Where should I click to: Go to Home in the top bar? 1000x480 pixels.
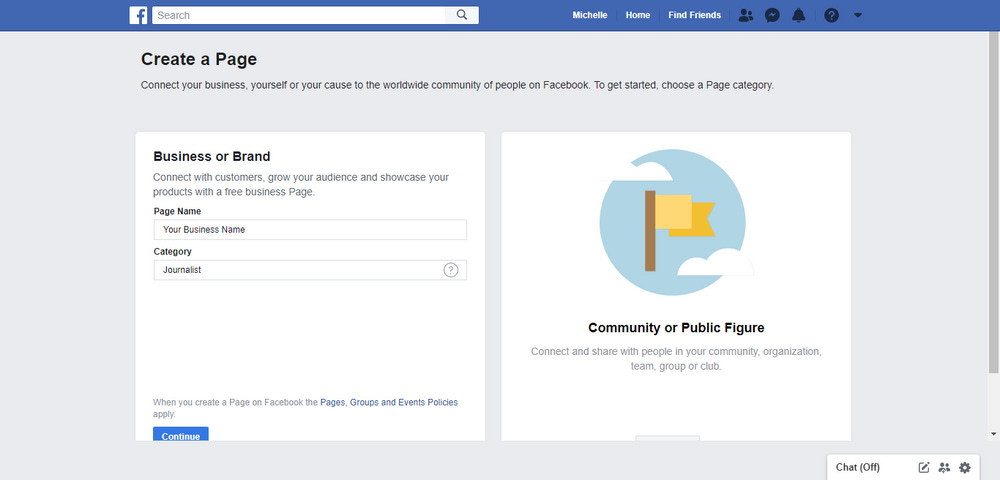click(638, 15)
